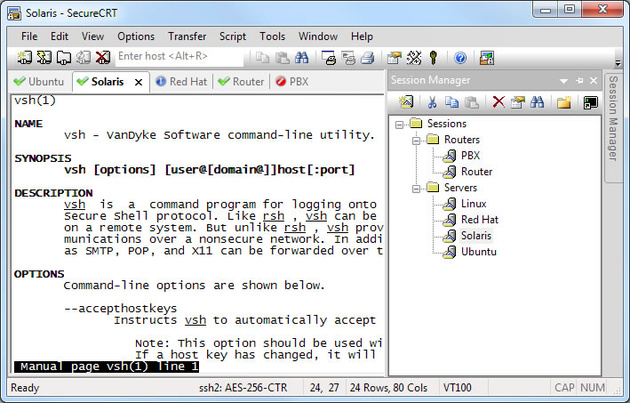The width and height of the screenshot is (630, 403).
Task: Click New Folder icon in Session Manager
Action: (564, 102)
